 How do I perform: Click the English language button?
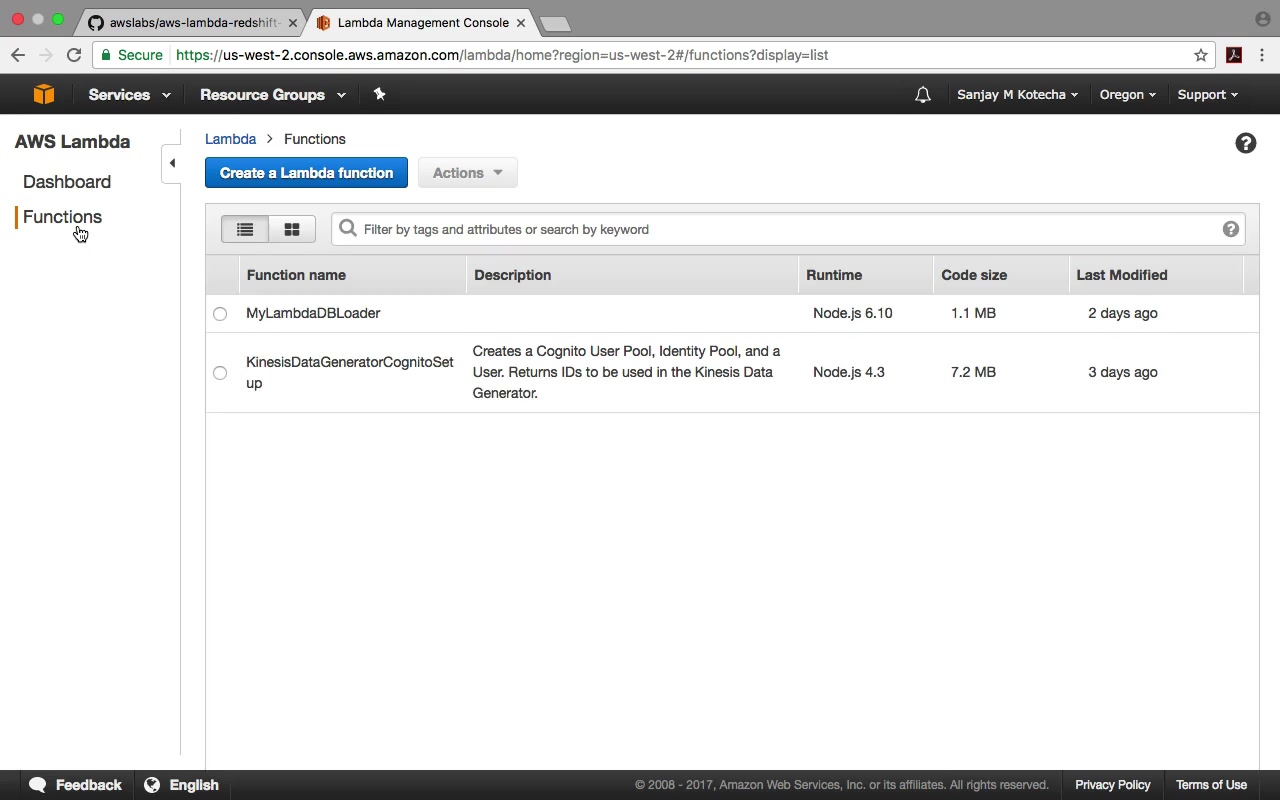tap(182, 785)
